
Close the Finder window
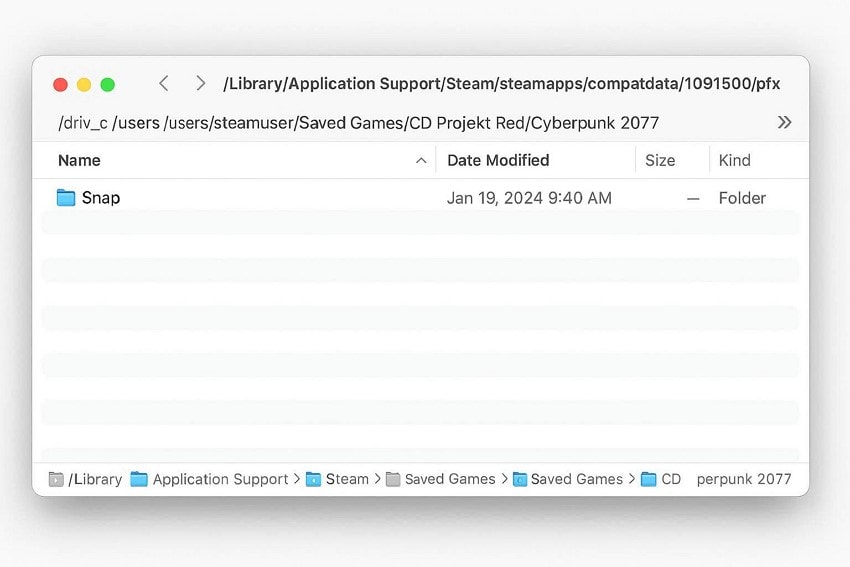click(x=60, y=85)
